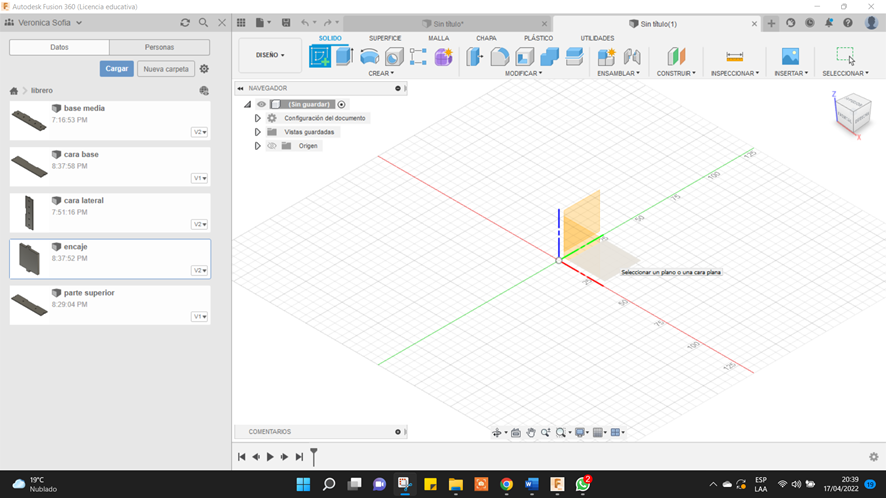Select the Insert image tool
This screenshot has height=498, width=886.
(791, 57)
